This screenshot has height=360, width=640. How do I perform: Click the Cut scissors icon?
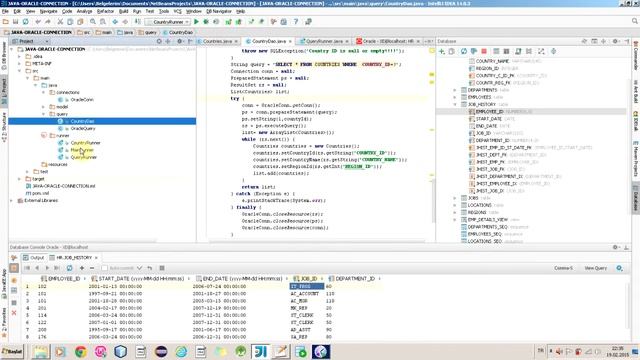pyautogui.click(x=60, y=22)
